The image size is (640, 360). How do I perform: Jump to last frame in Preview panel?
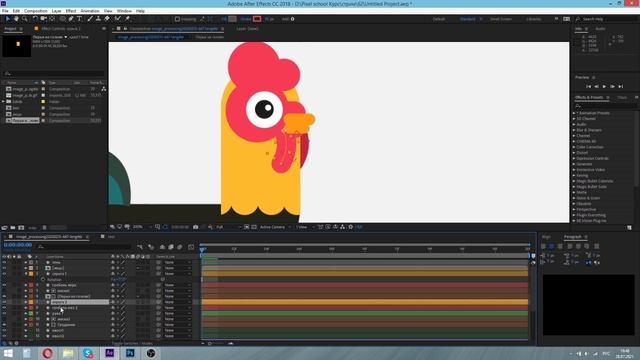(x=621, y=87)
